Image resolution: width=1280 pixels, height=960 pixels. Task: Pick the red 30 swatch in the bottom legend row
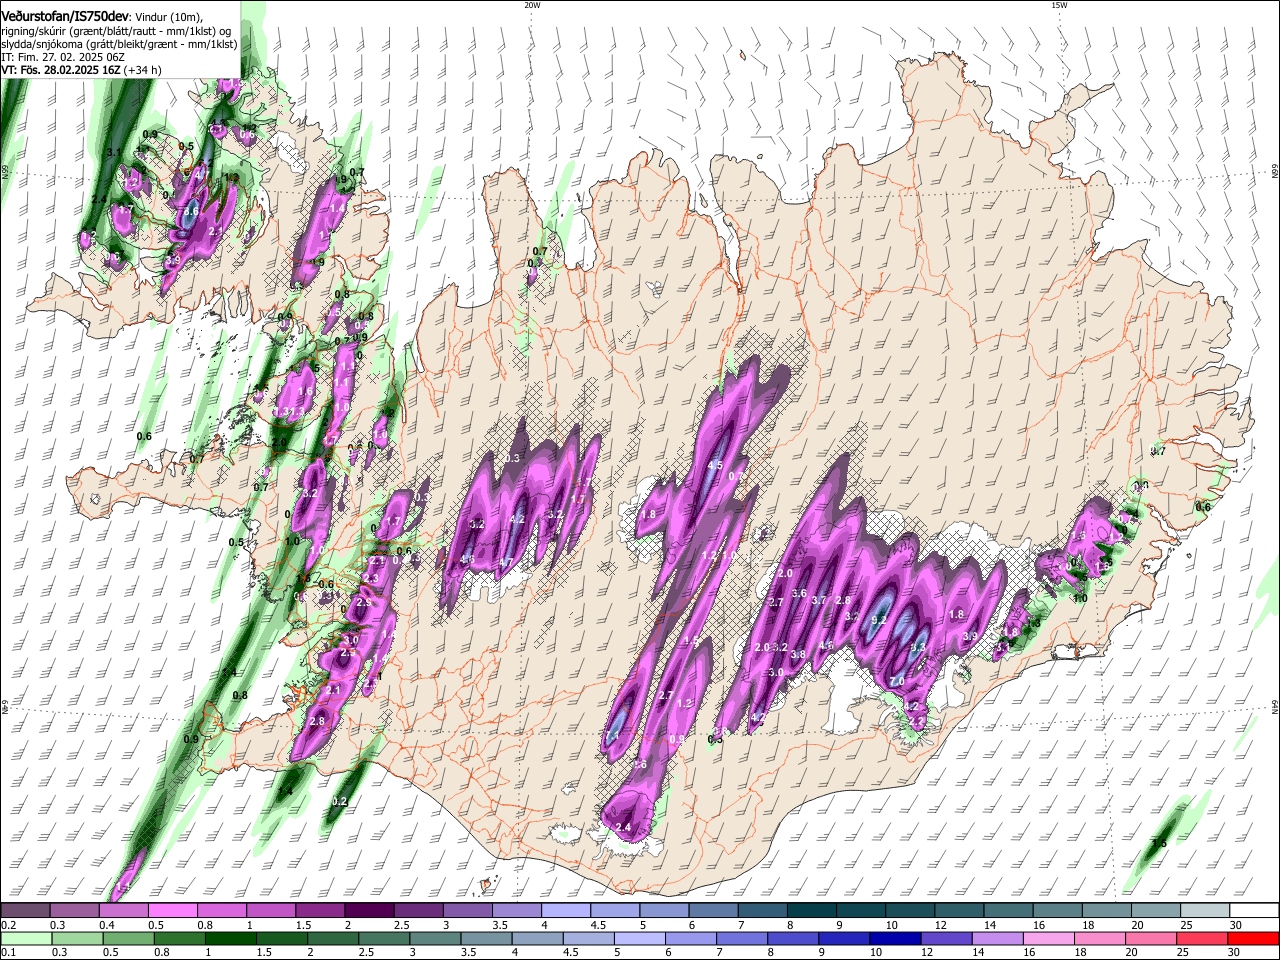coord(1254,938)
